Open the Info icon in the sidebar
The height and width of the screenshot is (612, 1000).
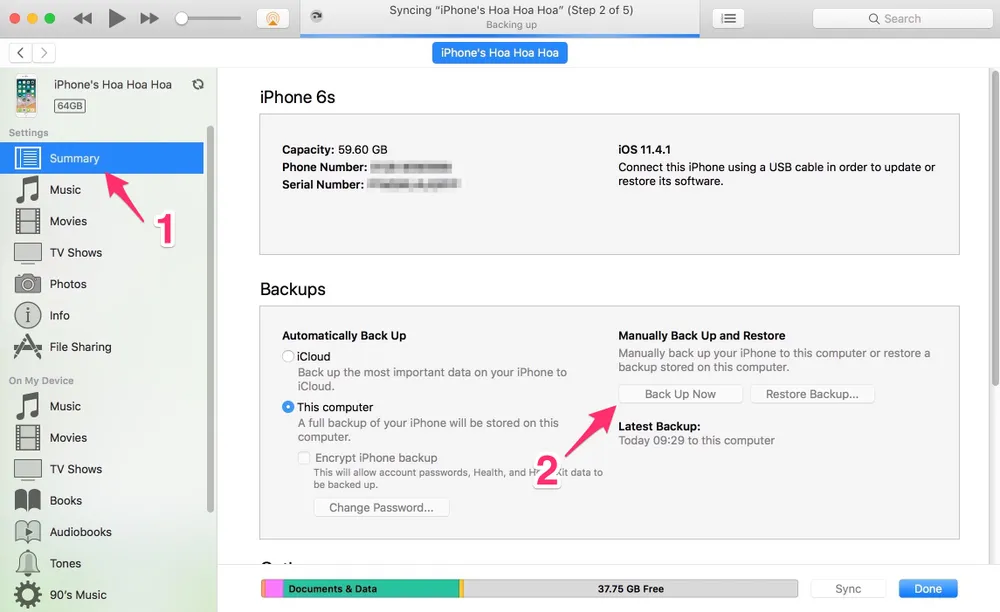tap(27, 315)
